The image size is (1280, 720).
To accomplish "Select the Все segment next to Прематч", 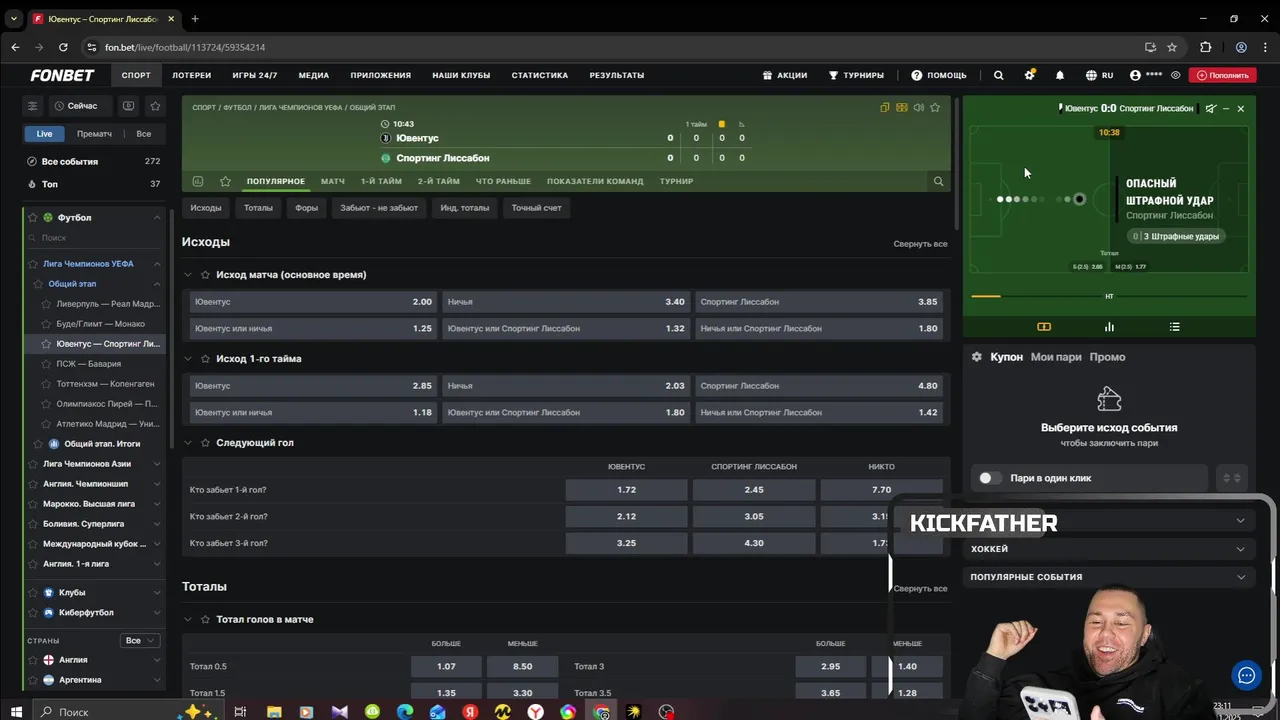I will coord(144,134).
